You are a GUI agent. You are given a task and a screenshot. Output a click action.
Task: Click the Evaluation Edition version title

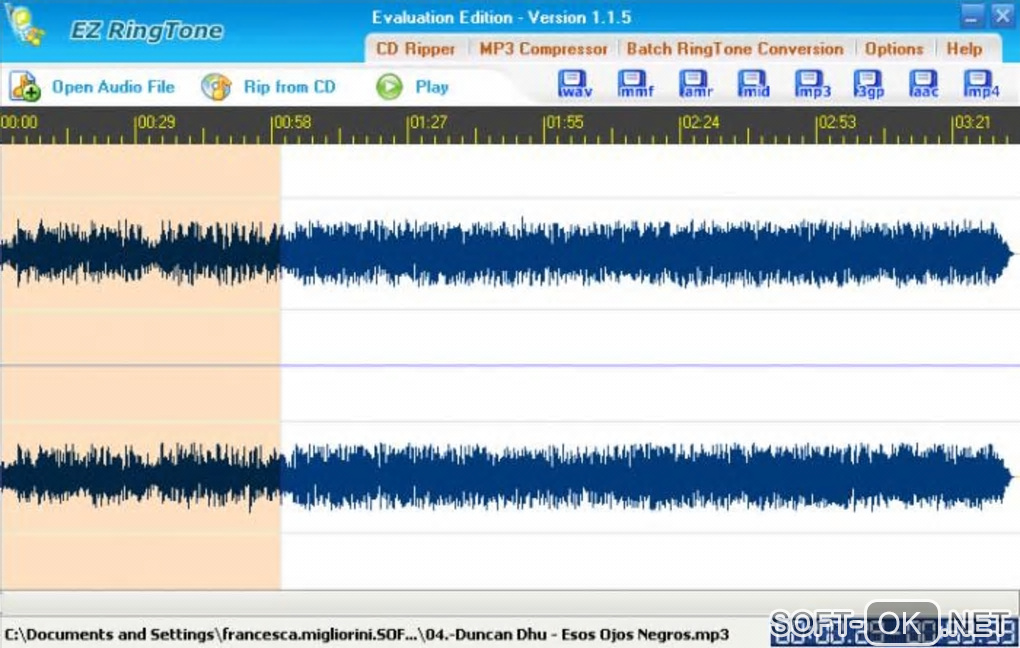coord(501,18)
